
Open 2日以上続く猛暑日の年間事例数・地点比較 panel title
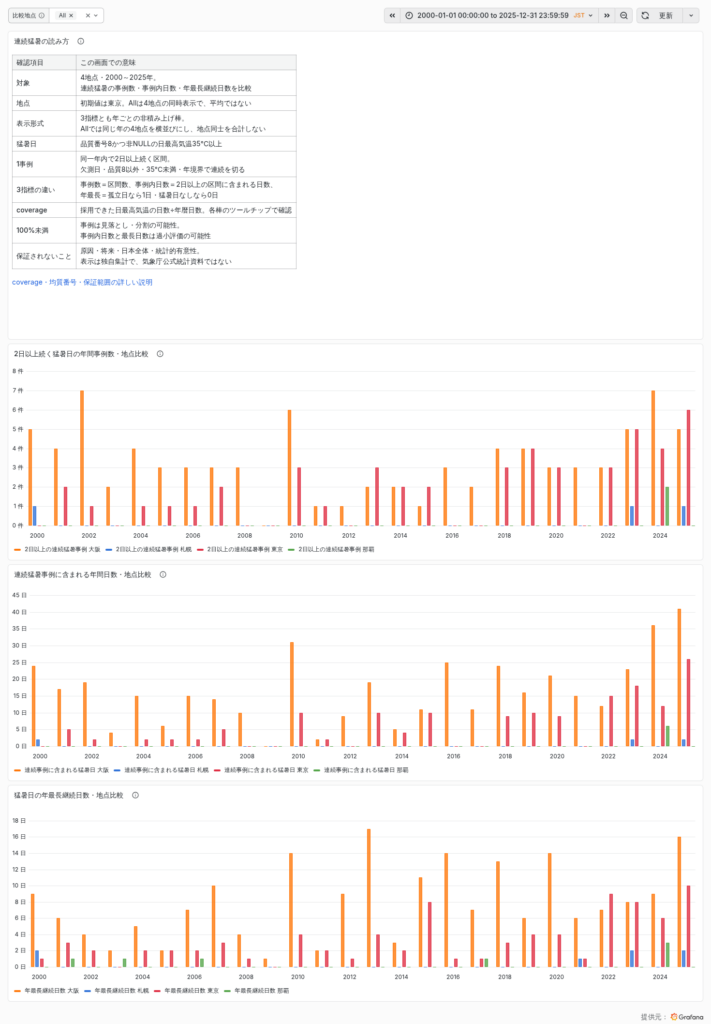tap(82, 354)
